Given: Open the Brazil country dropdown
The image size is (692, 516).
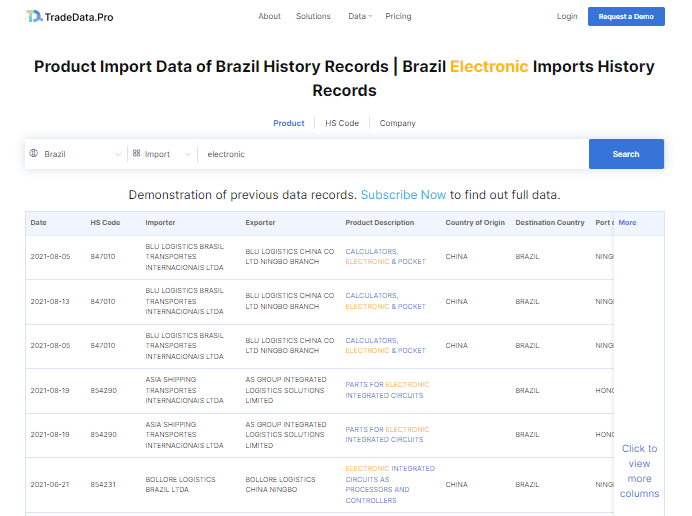Looking at the screenshot, I should coord(76,154).
